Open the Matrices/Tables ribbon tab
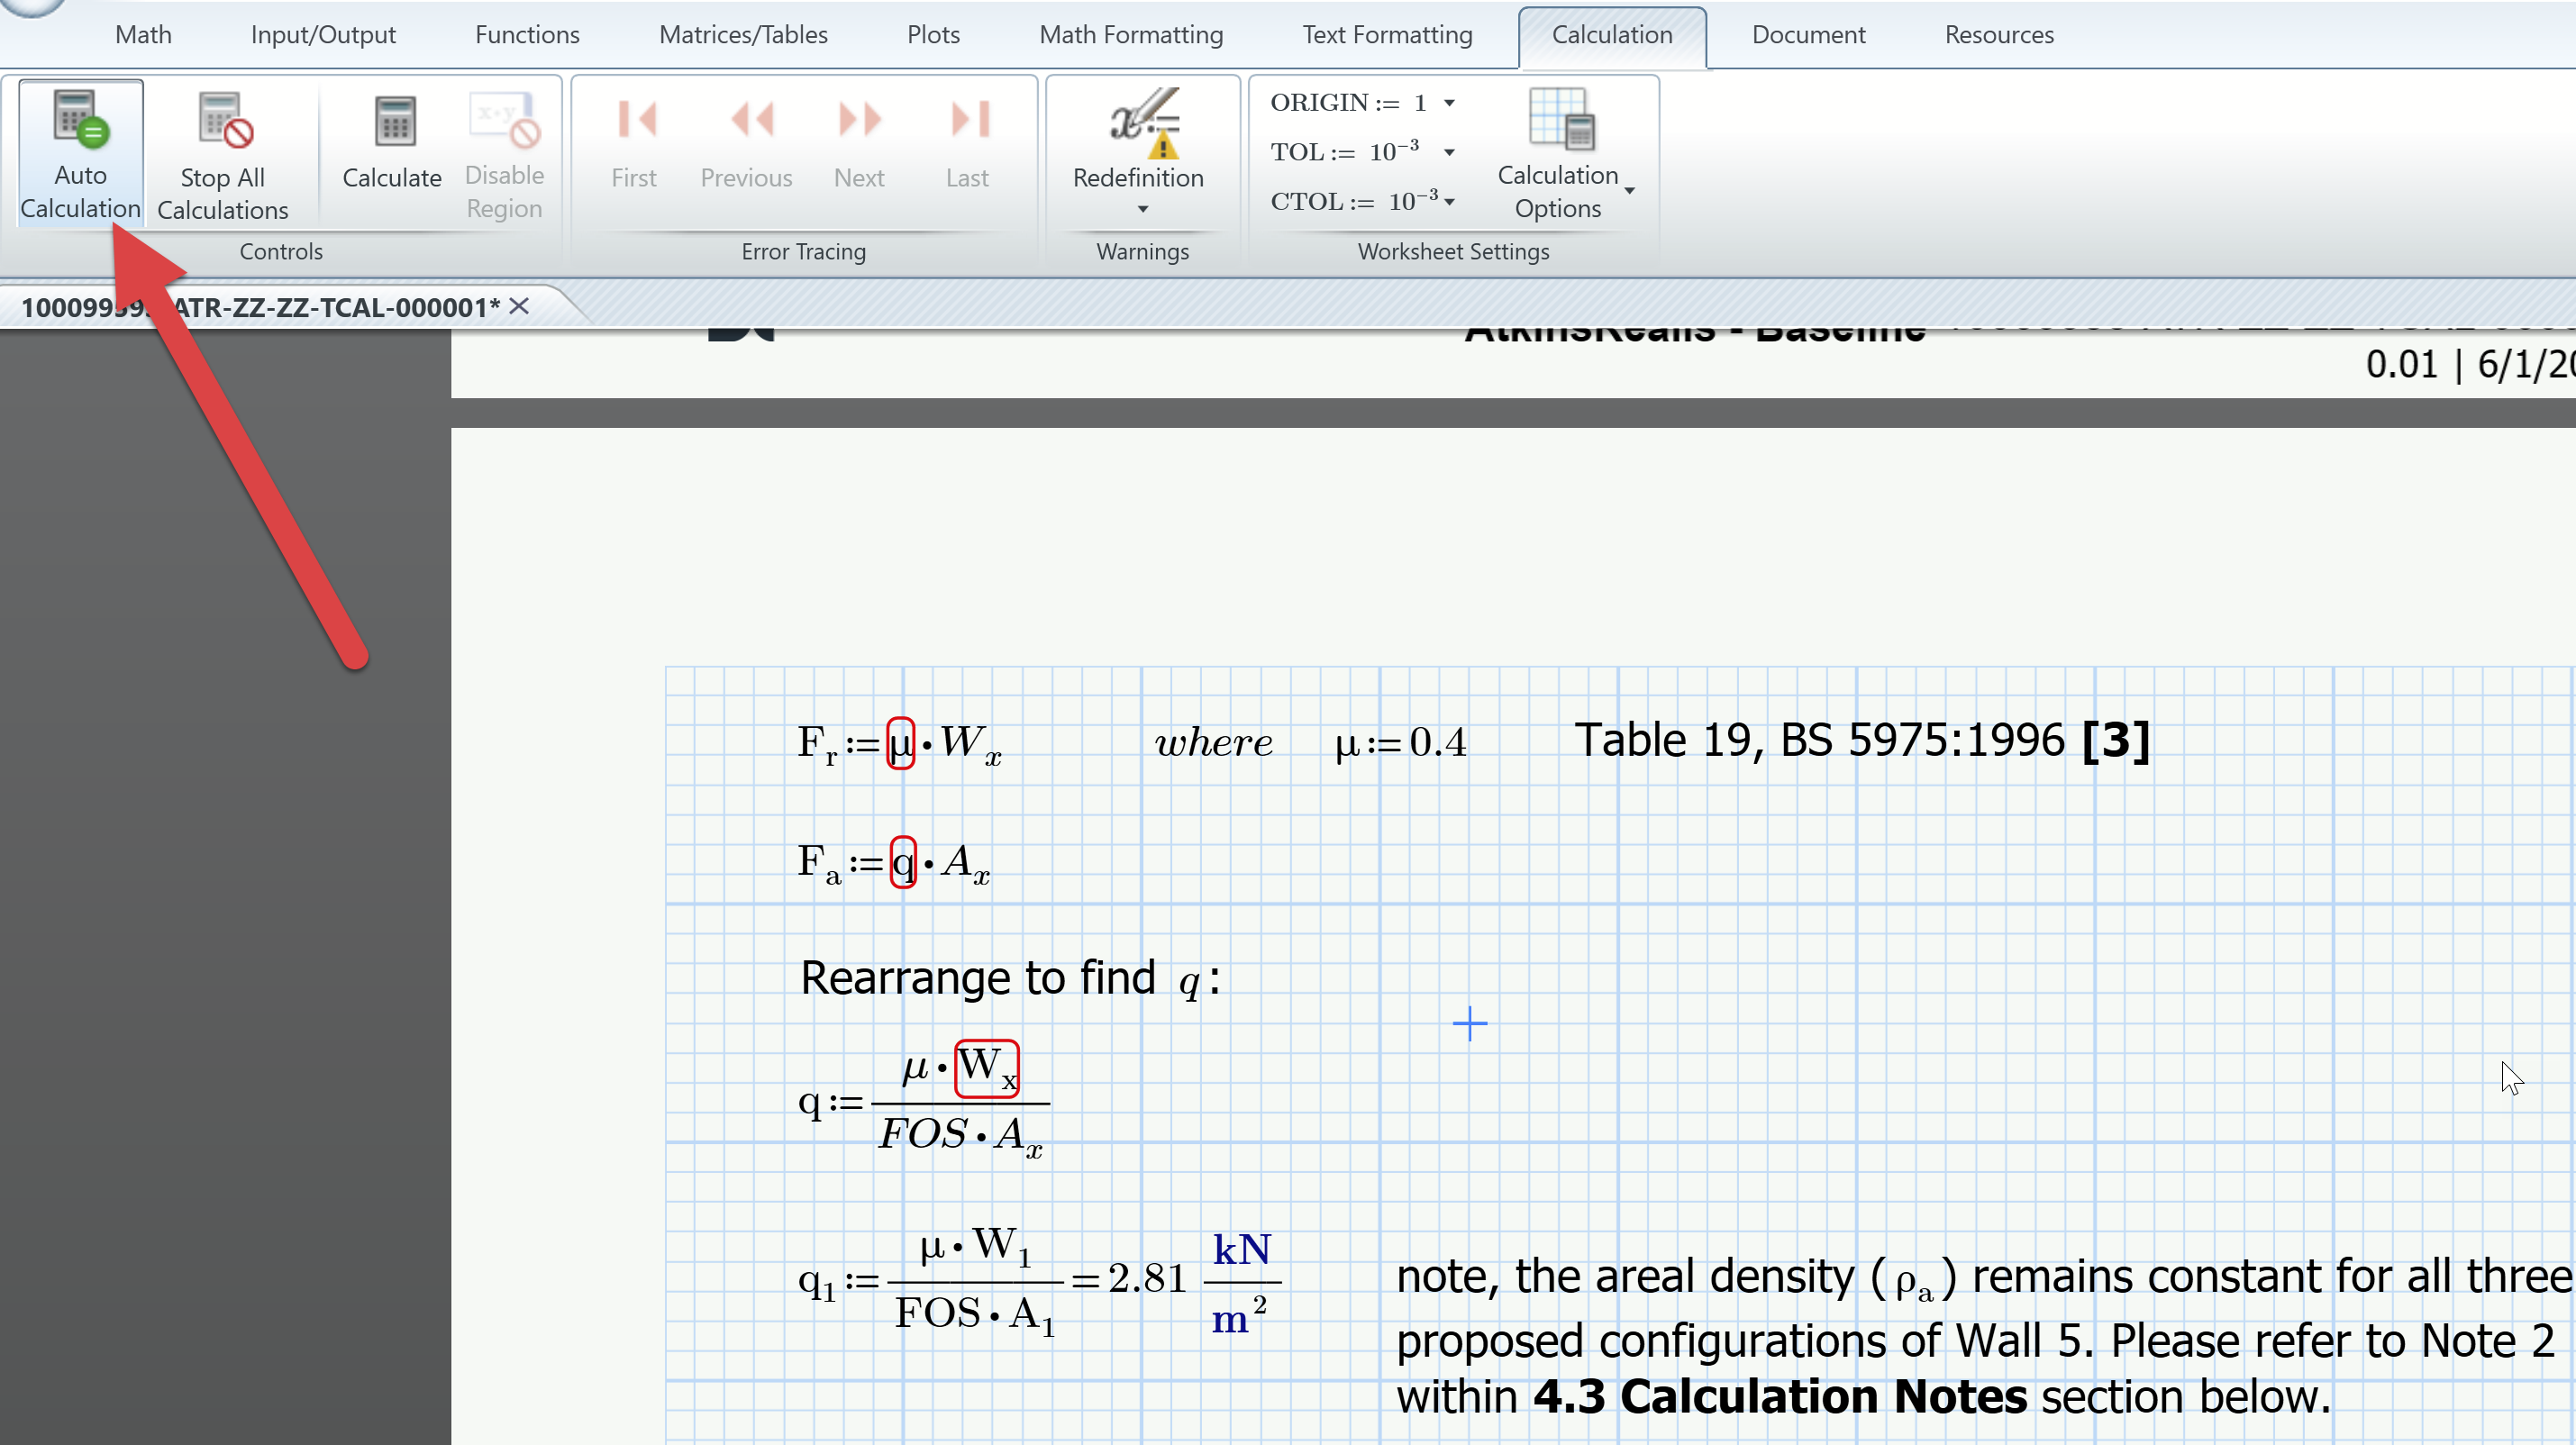The width and height of the screenshot is (2576, 1445). (x=742, y=34)
